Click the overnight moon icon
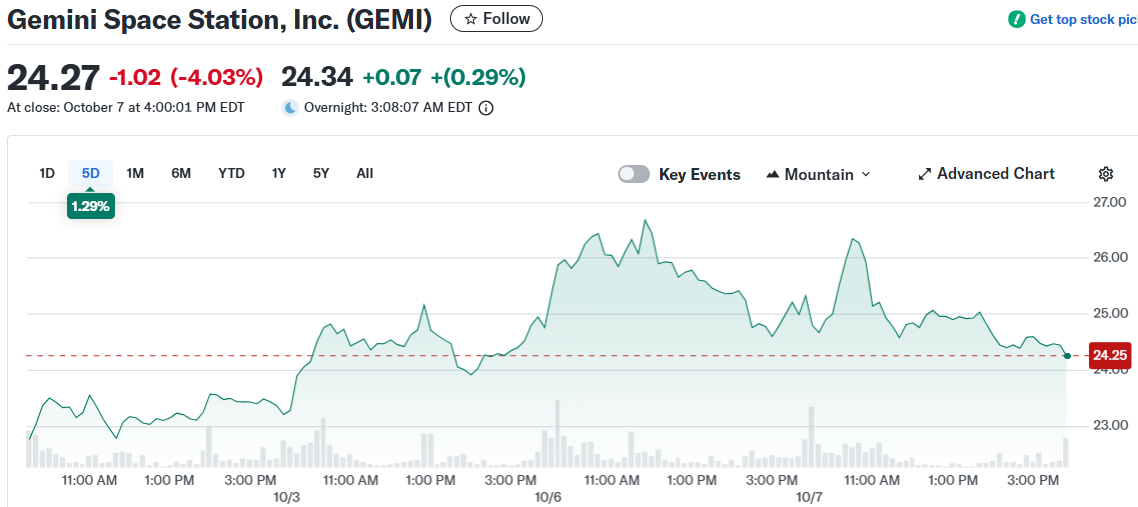1138x507 pixels. click(x=290, y=108)
